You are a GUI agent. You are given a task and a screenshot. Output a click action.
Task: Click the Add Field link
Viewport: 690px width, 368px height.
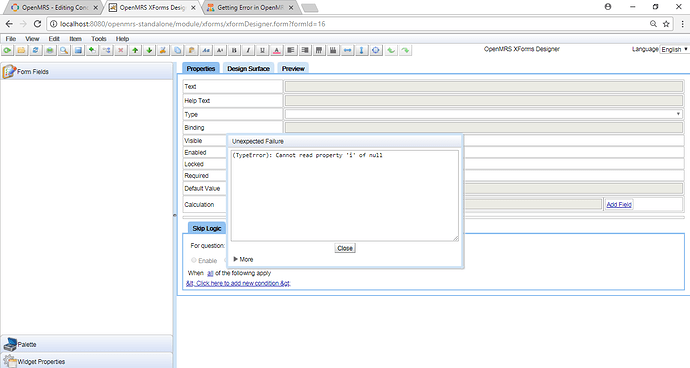(x=619, y=204)
